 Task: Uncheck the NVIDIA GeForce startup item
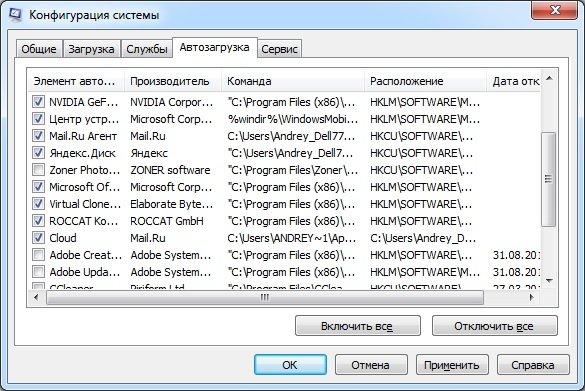tap(38, 102)
